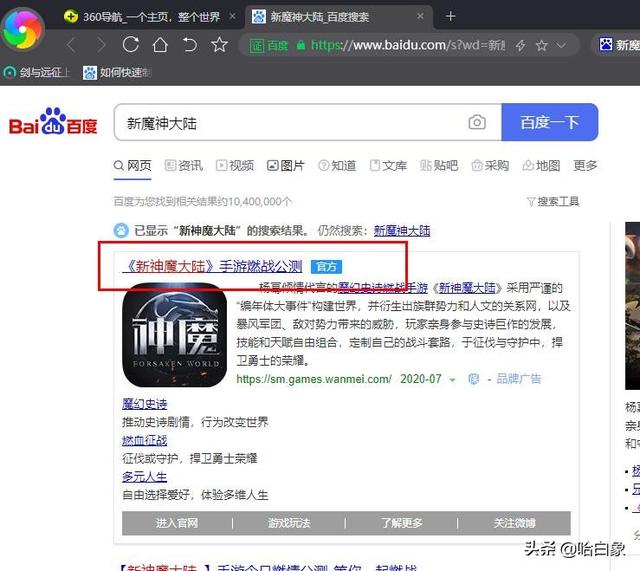640x571 pixels.
Task: Click the camera image-search icon
Action: (477, 122)
